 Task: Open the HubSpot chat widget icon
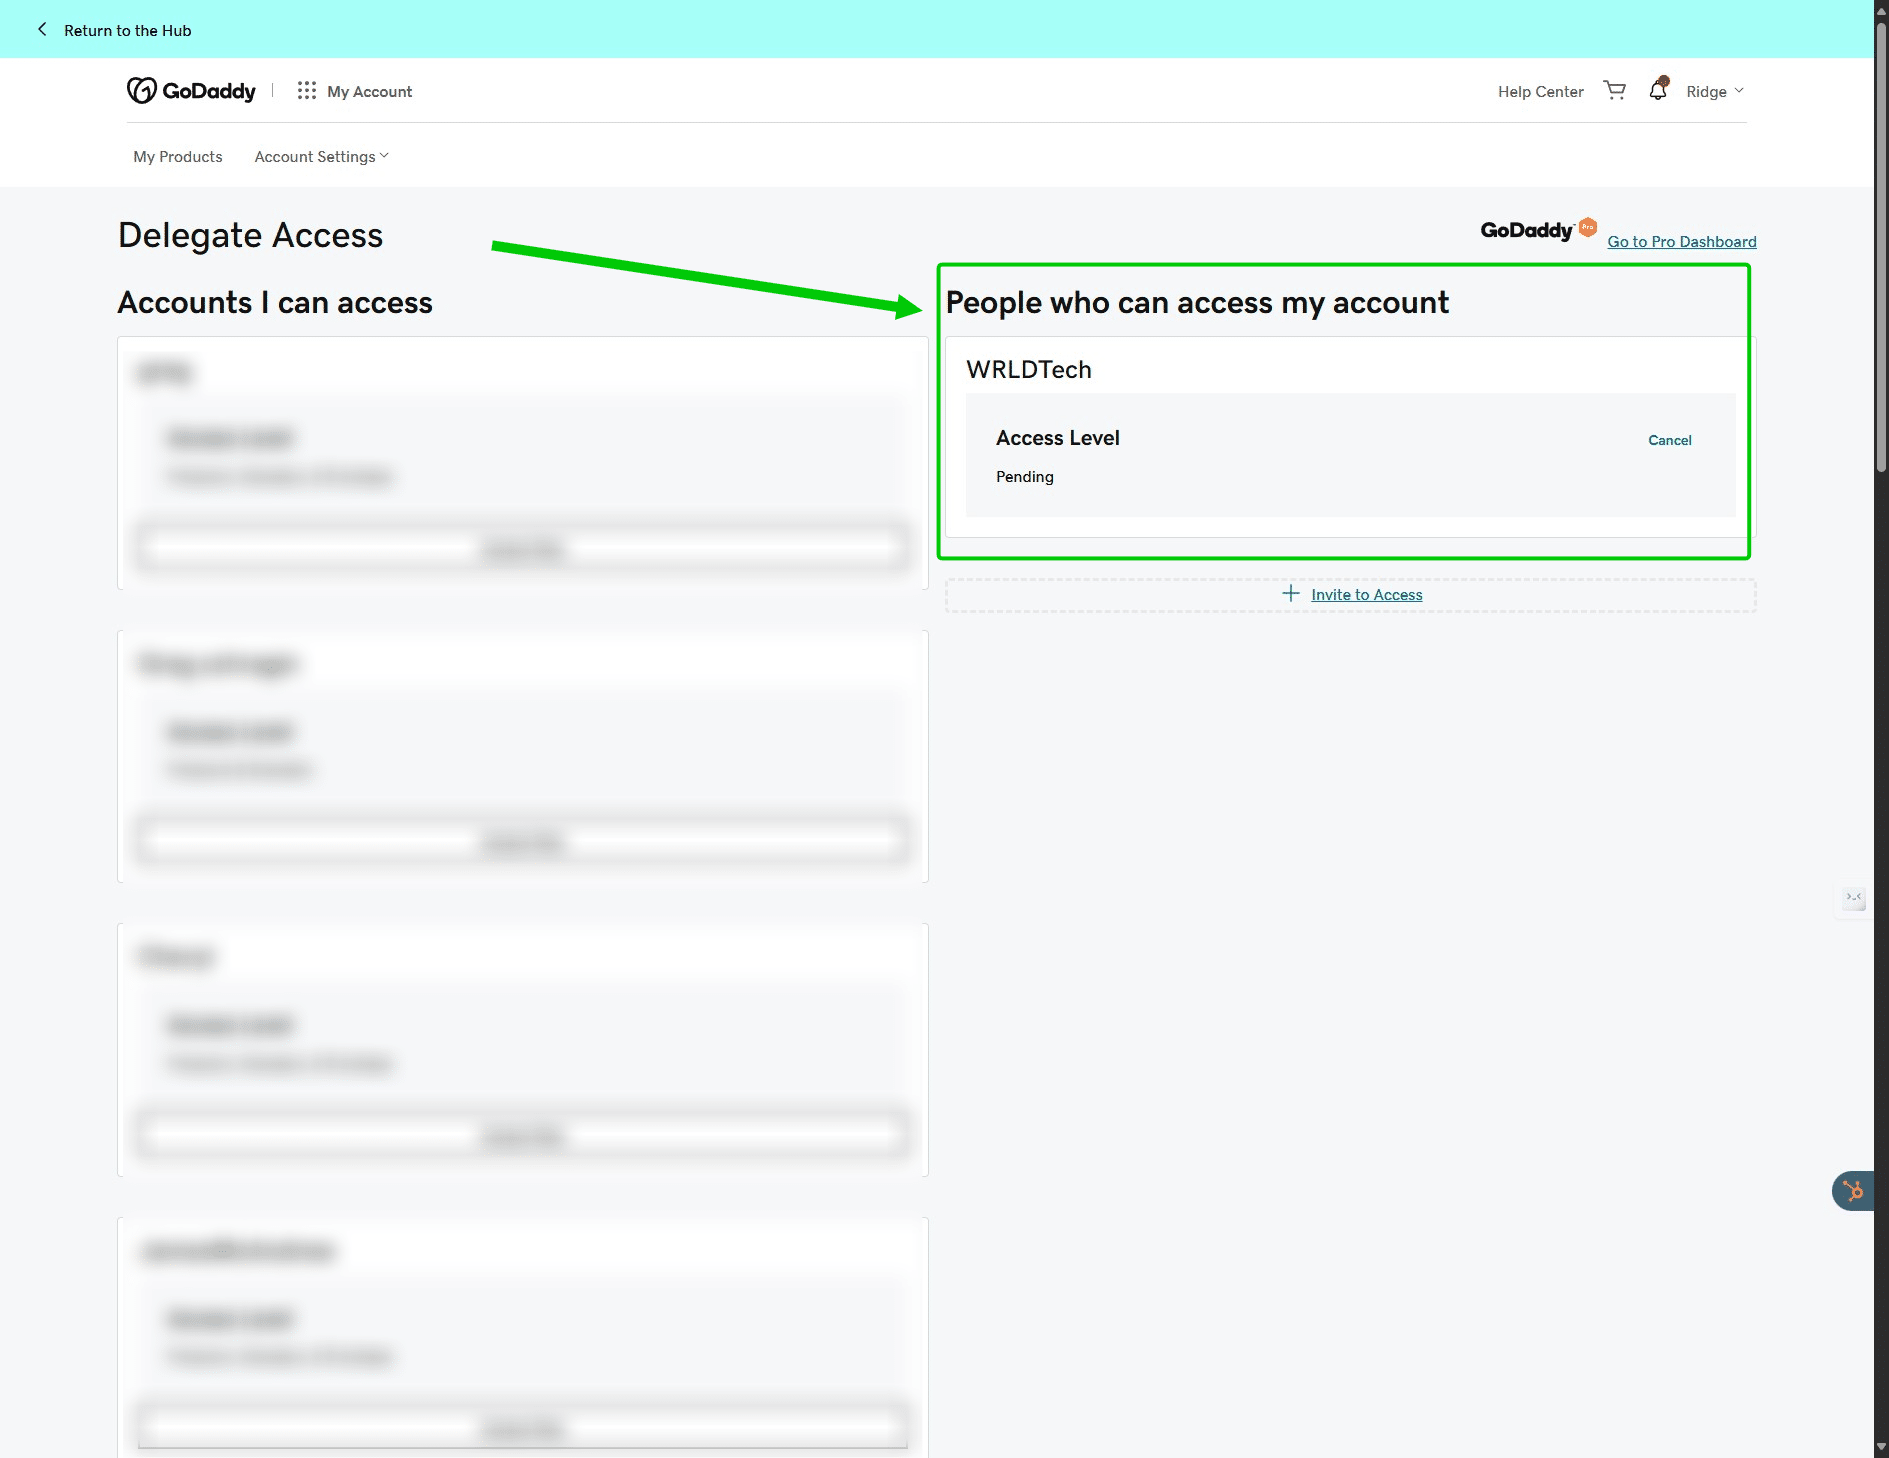coord(1853,1191)
